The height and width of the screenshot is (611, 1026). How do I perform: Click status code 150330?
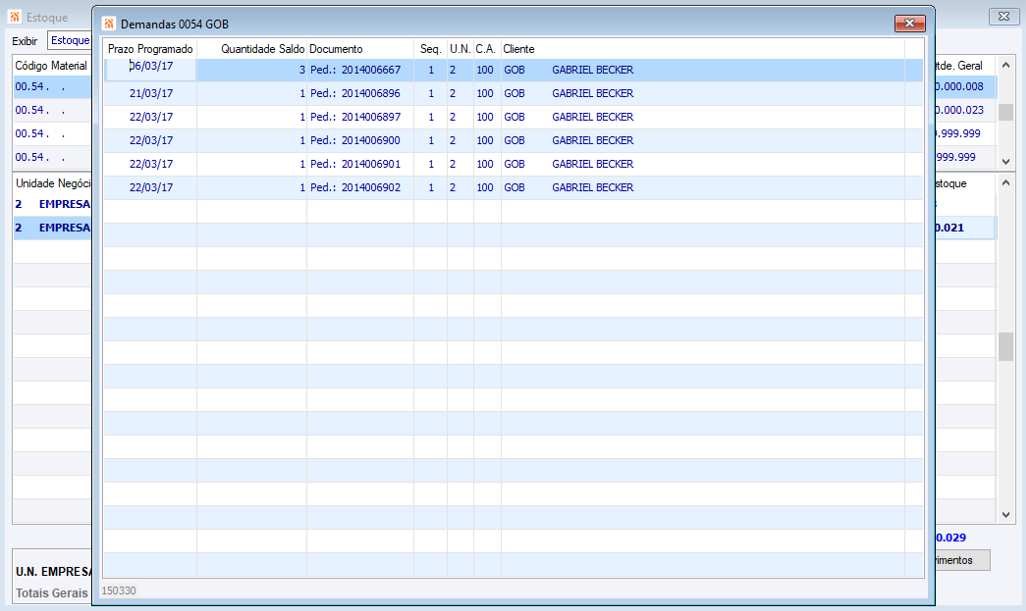[118, 591]
